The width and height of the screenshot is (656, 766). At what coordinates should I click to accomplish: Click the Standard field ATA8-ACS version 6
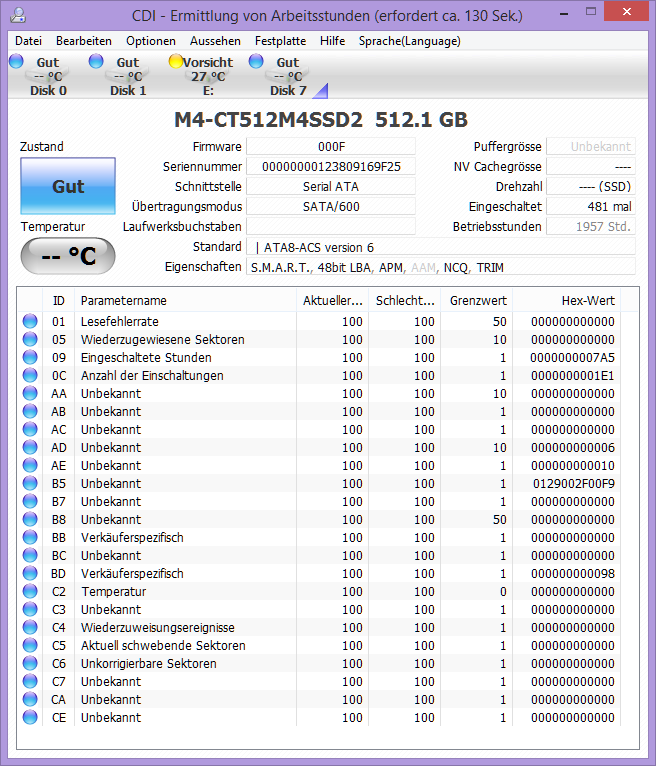(x=441, y=247)
